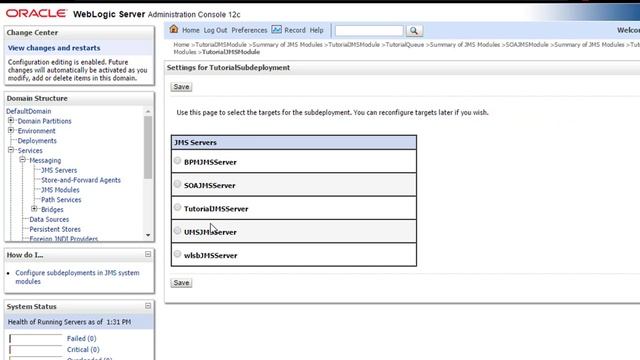Open DefaultDomain in the domain tree

29,111
